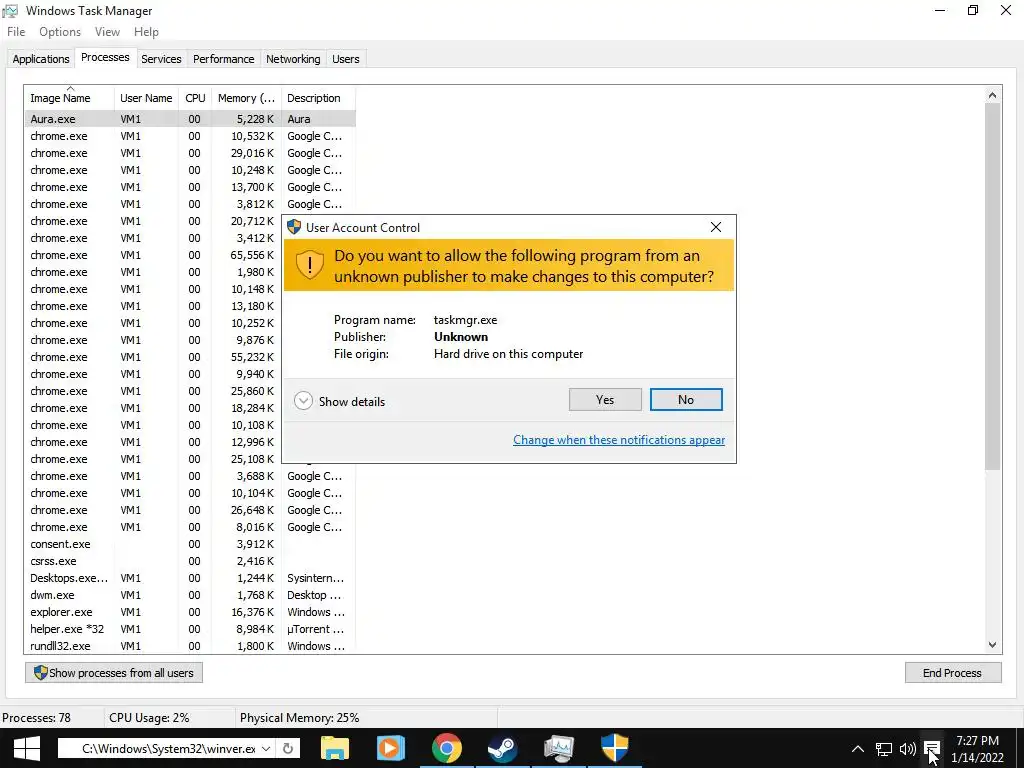Sort by Description column header
Viewport: 1024px width, 768px height.
319,98
